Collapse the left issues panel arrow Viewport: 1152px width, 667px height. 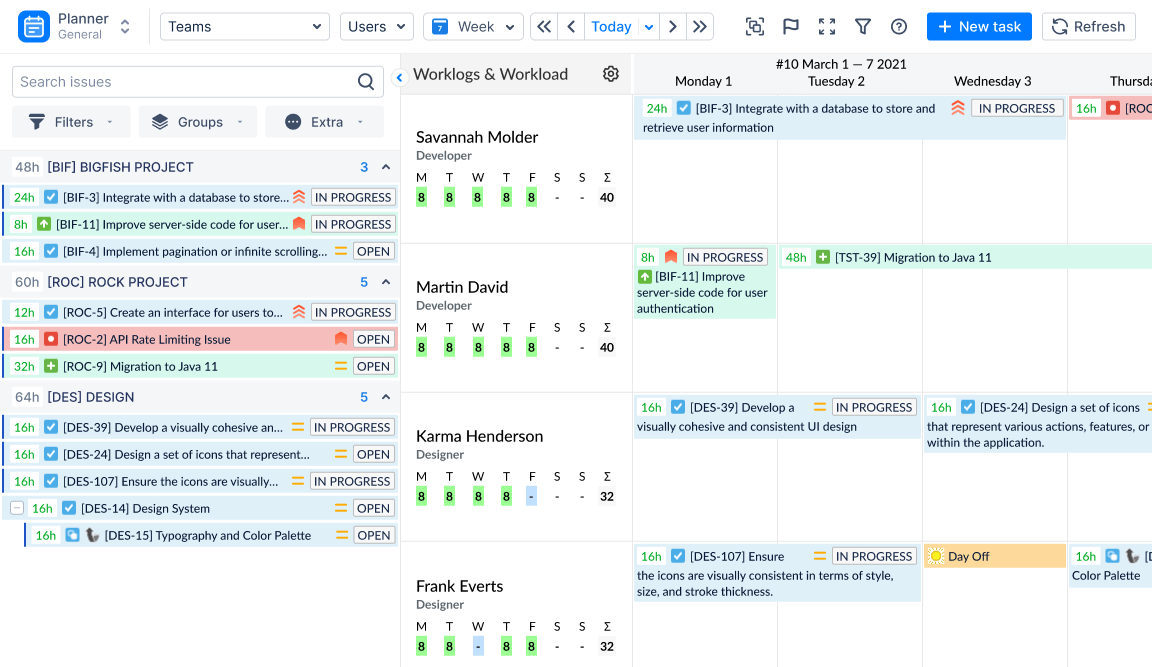(x=399, y=77)
